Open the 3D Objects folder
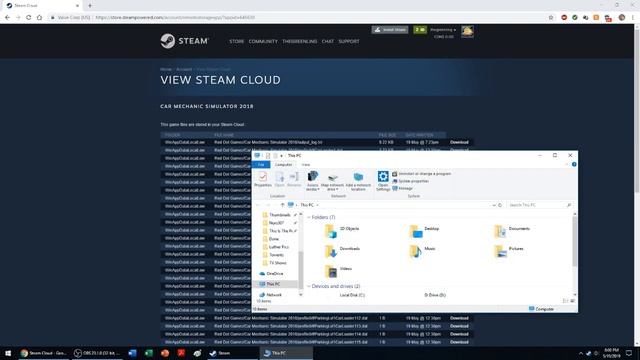This screenshot has width=640, height=360. tap(342, 231)
